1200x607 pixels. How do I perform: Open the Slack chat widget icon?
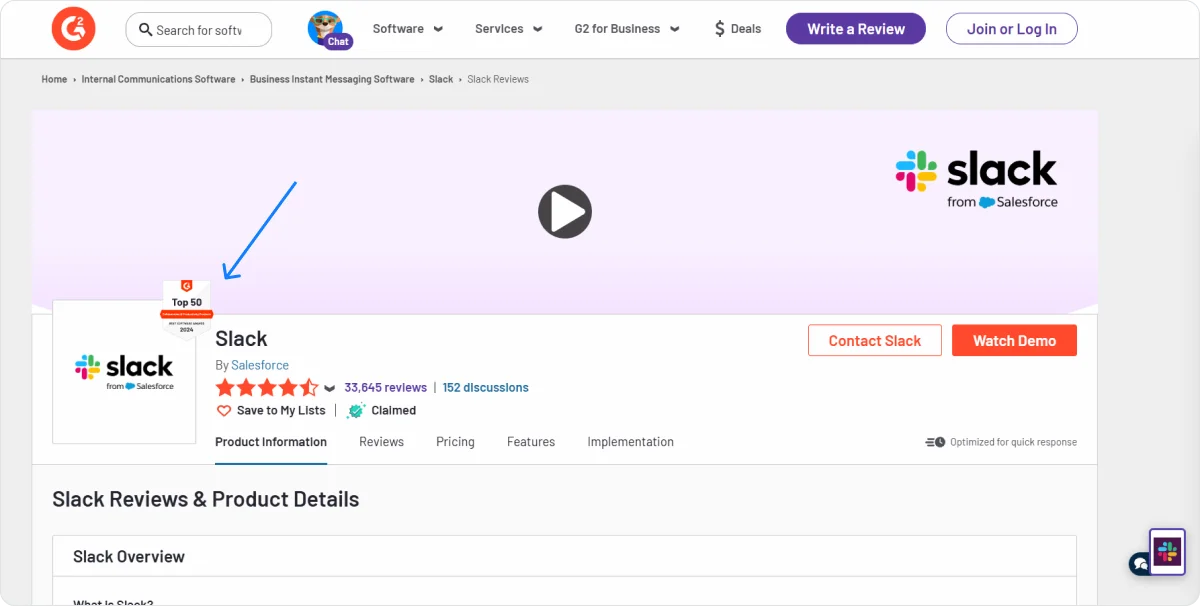click(x=1167, y=551)
